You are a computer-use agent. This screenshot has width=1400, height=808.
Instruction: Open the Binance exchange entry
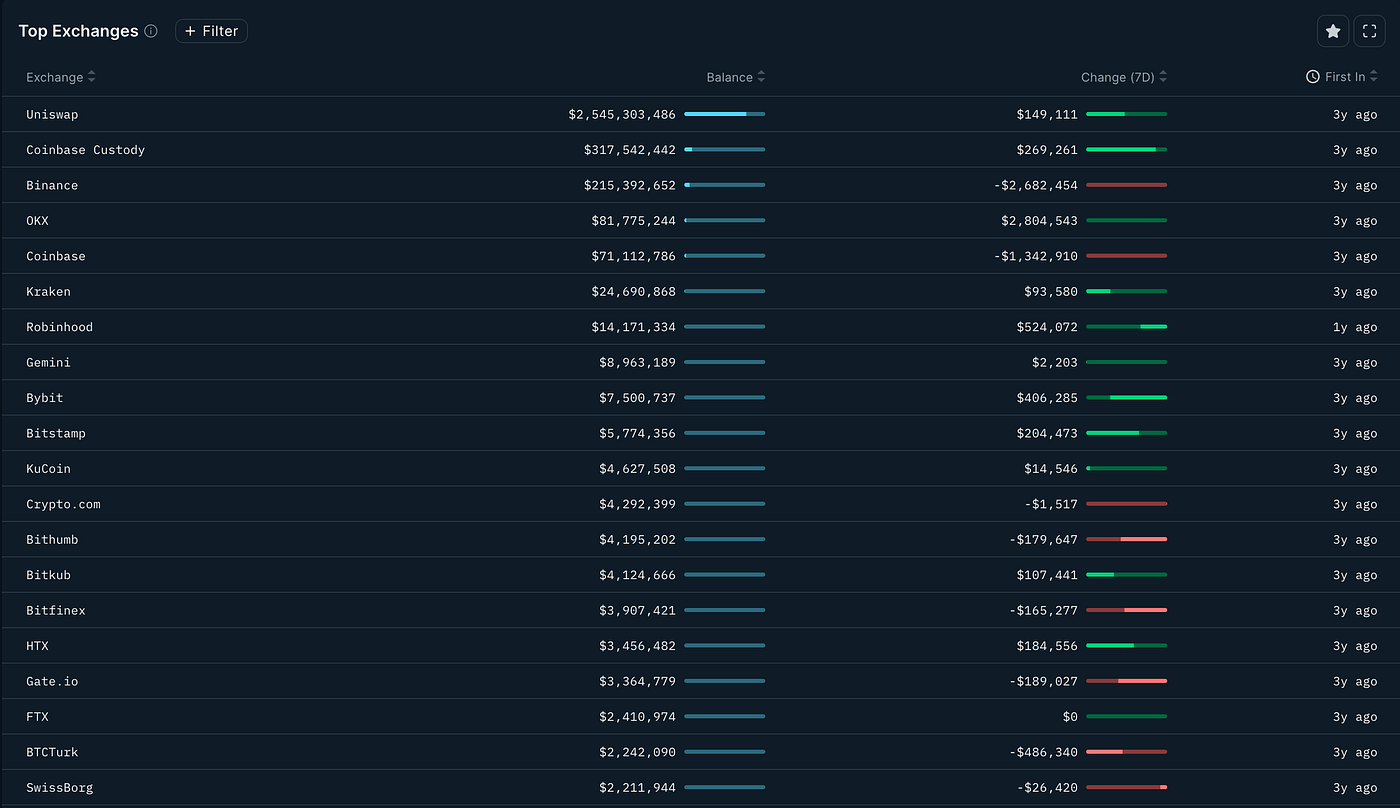pos(52,185)
